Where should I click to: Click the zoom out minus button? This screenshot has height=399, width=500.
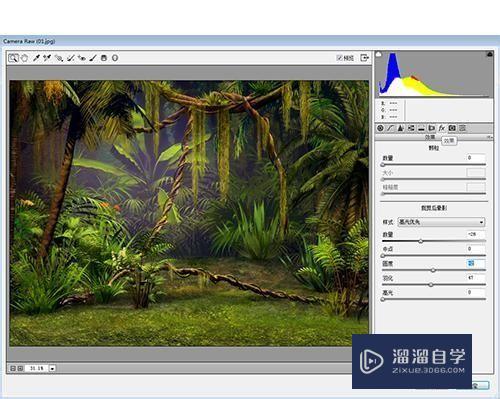pyautogui.click(x=13, y=368)
